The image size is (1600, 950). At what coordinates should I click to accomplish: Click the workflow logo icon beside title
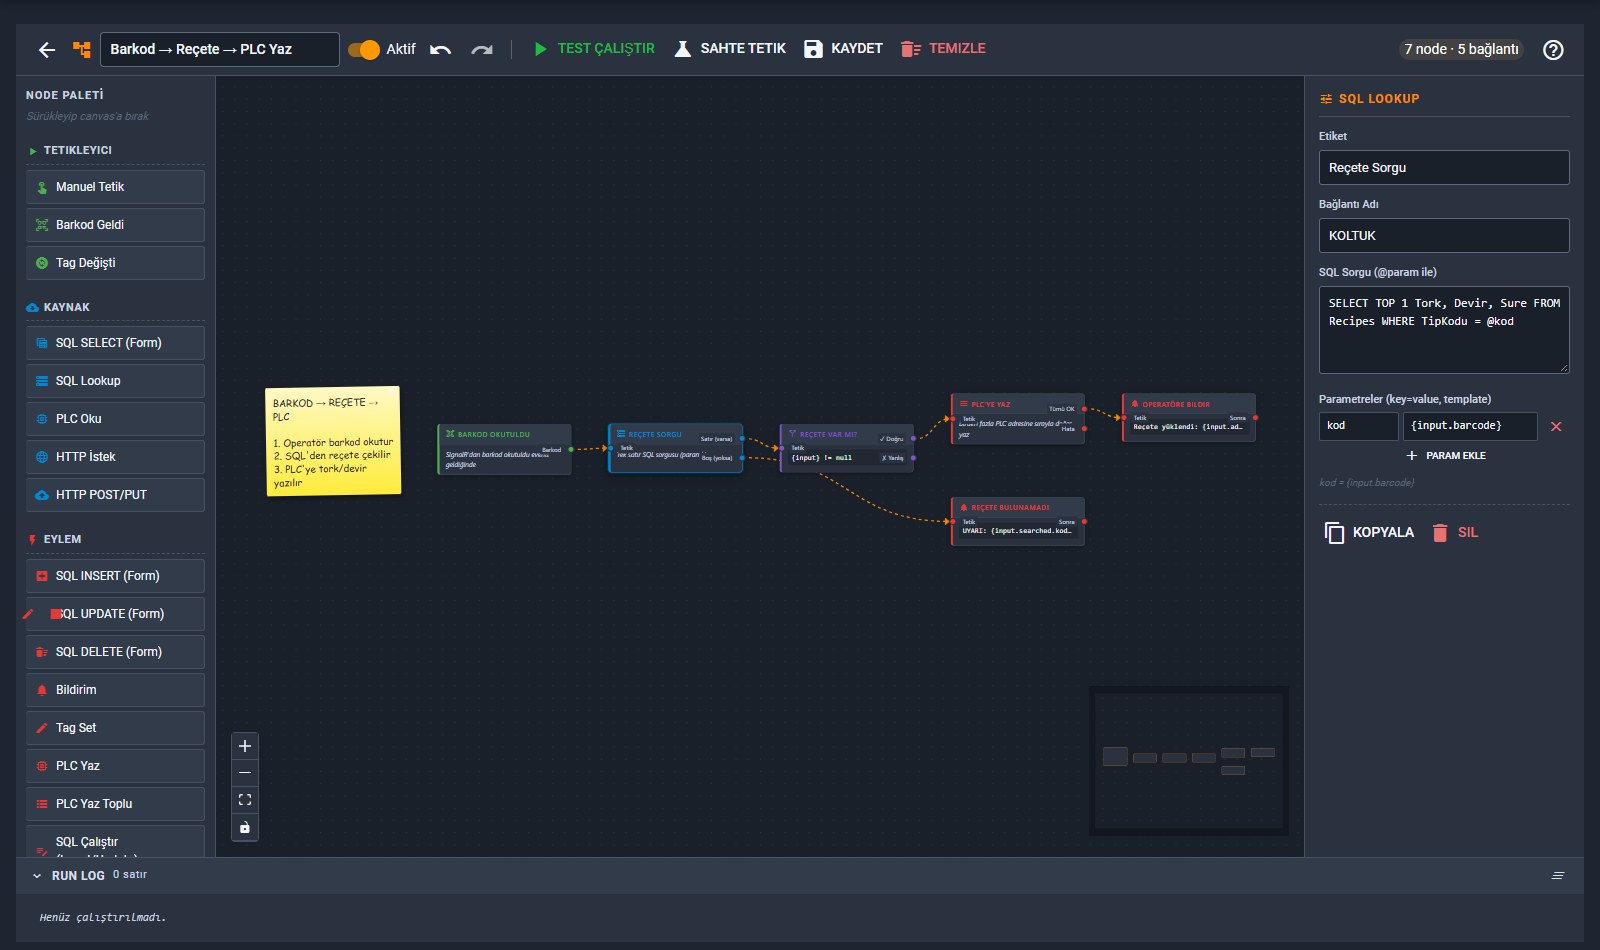pos(82,49)
